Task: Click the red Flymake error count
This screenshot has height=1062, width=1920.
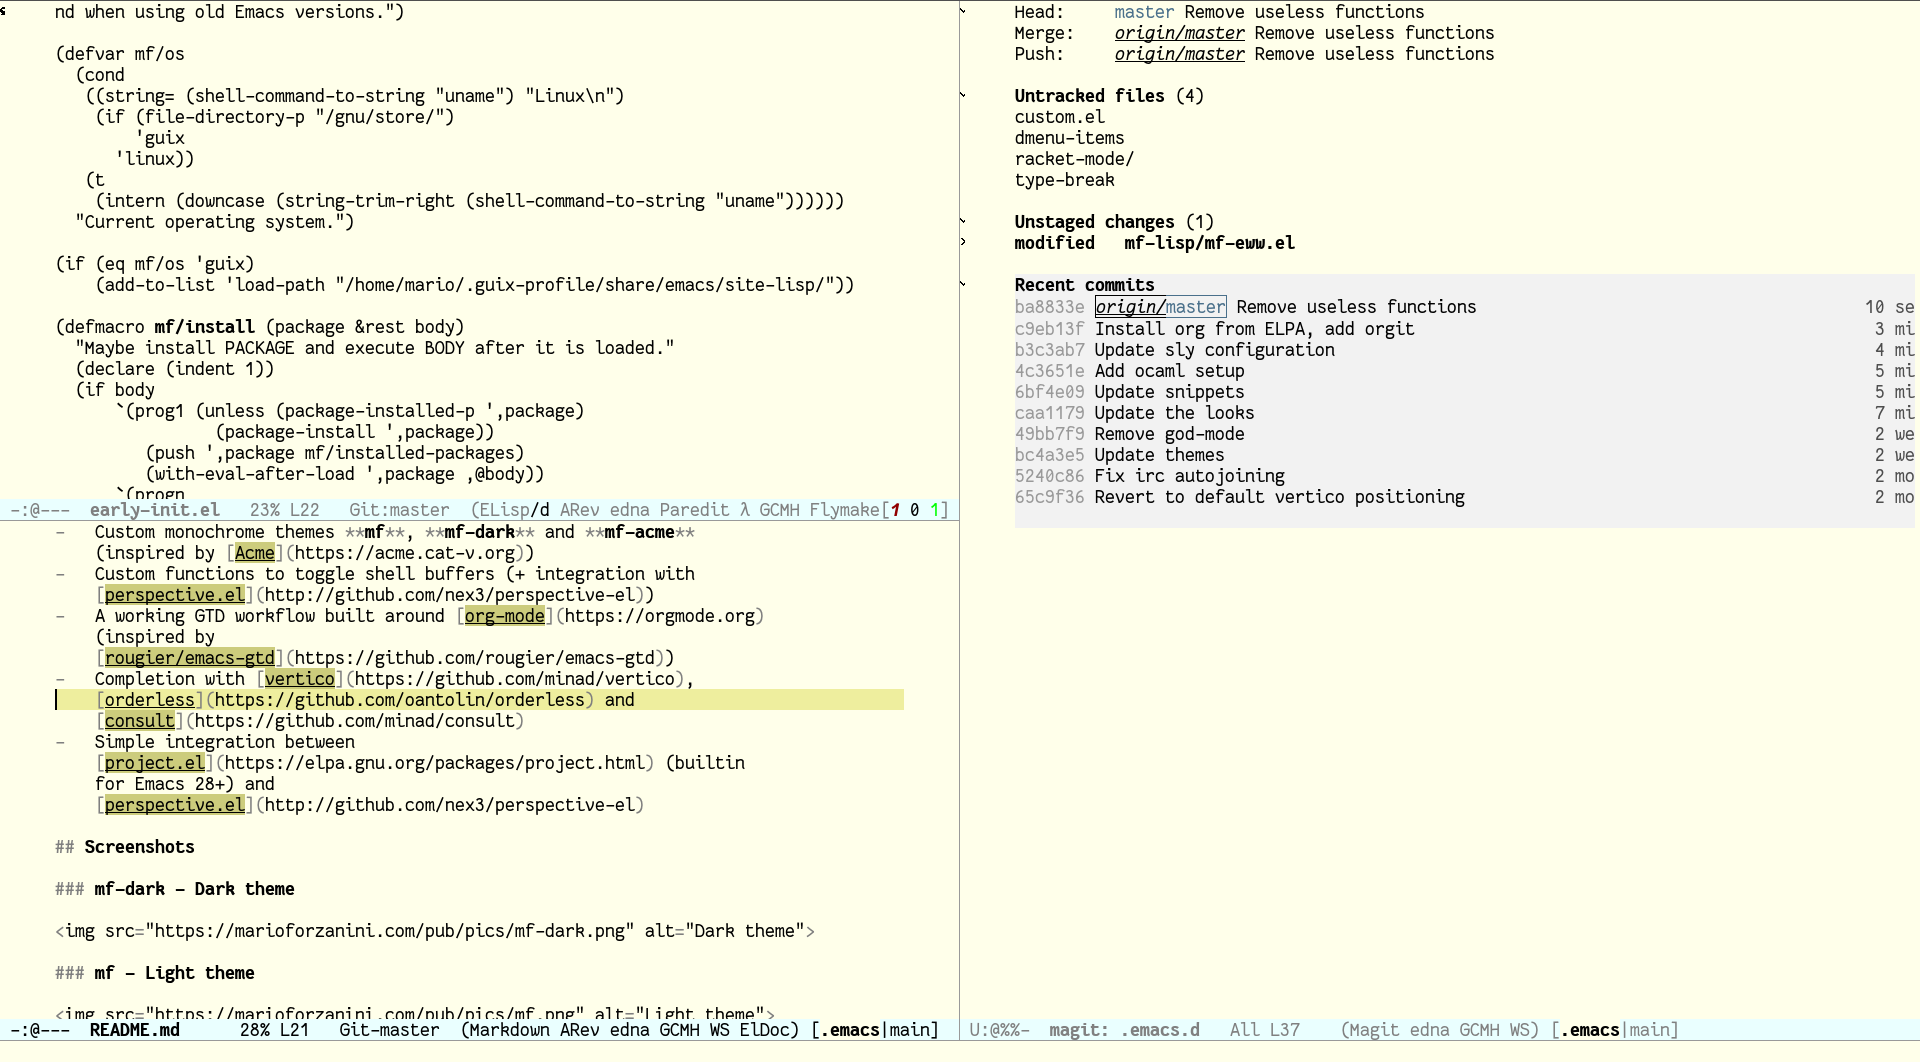Action: click(894, 510)
